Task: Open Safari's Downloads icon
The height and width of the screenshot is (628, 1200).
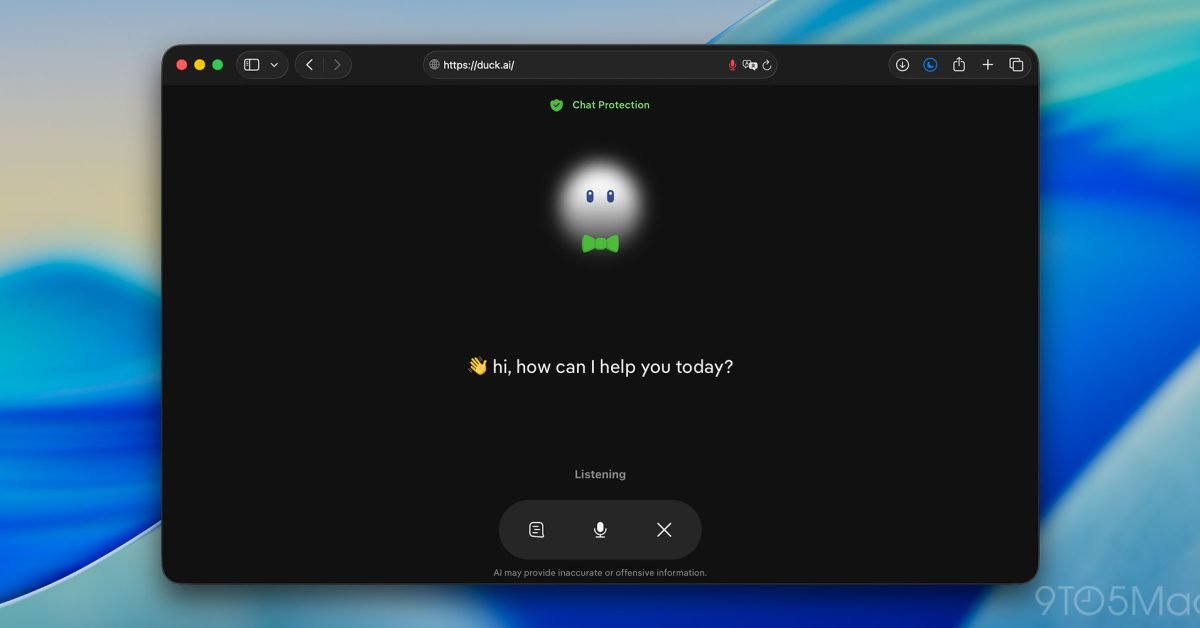Action: 902,64
